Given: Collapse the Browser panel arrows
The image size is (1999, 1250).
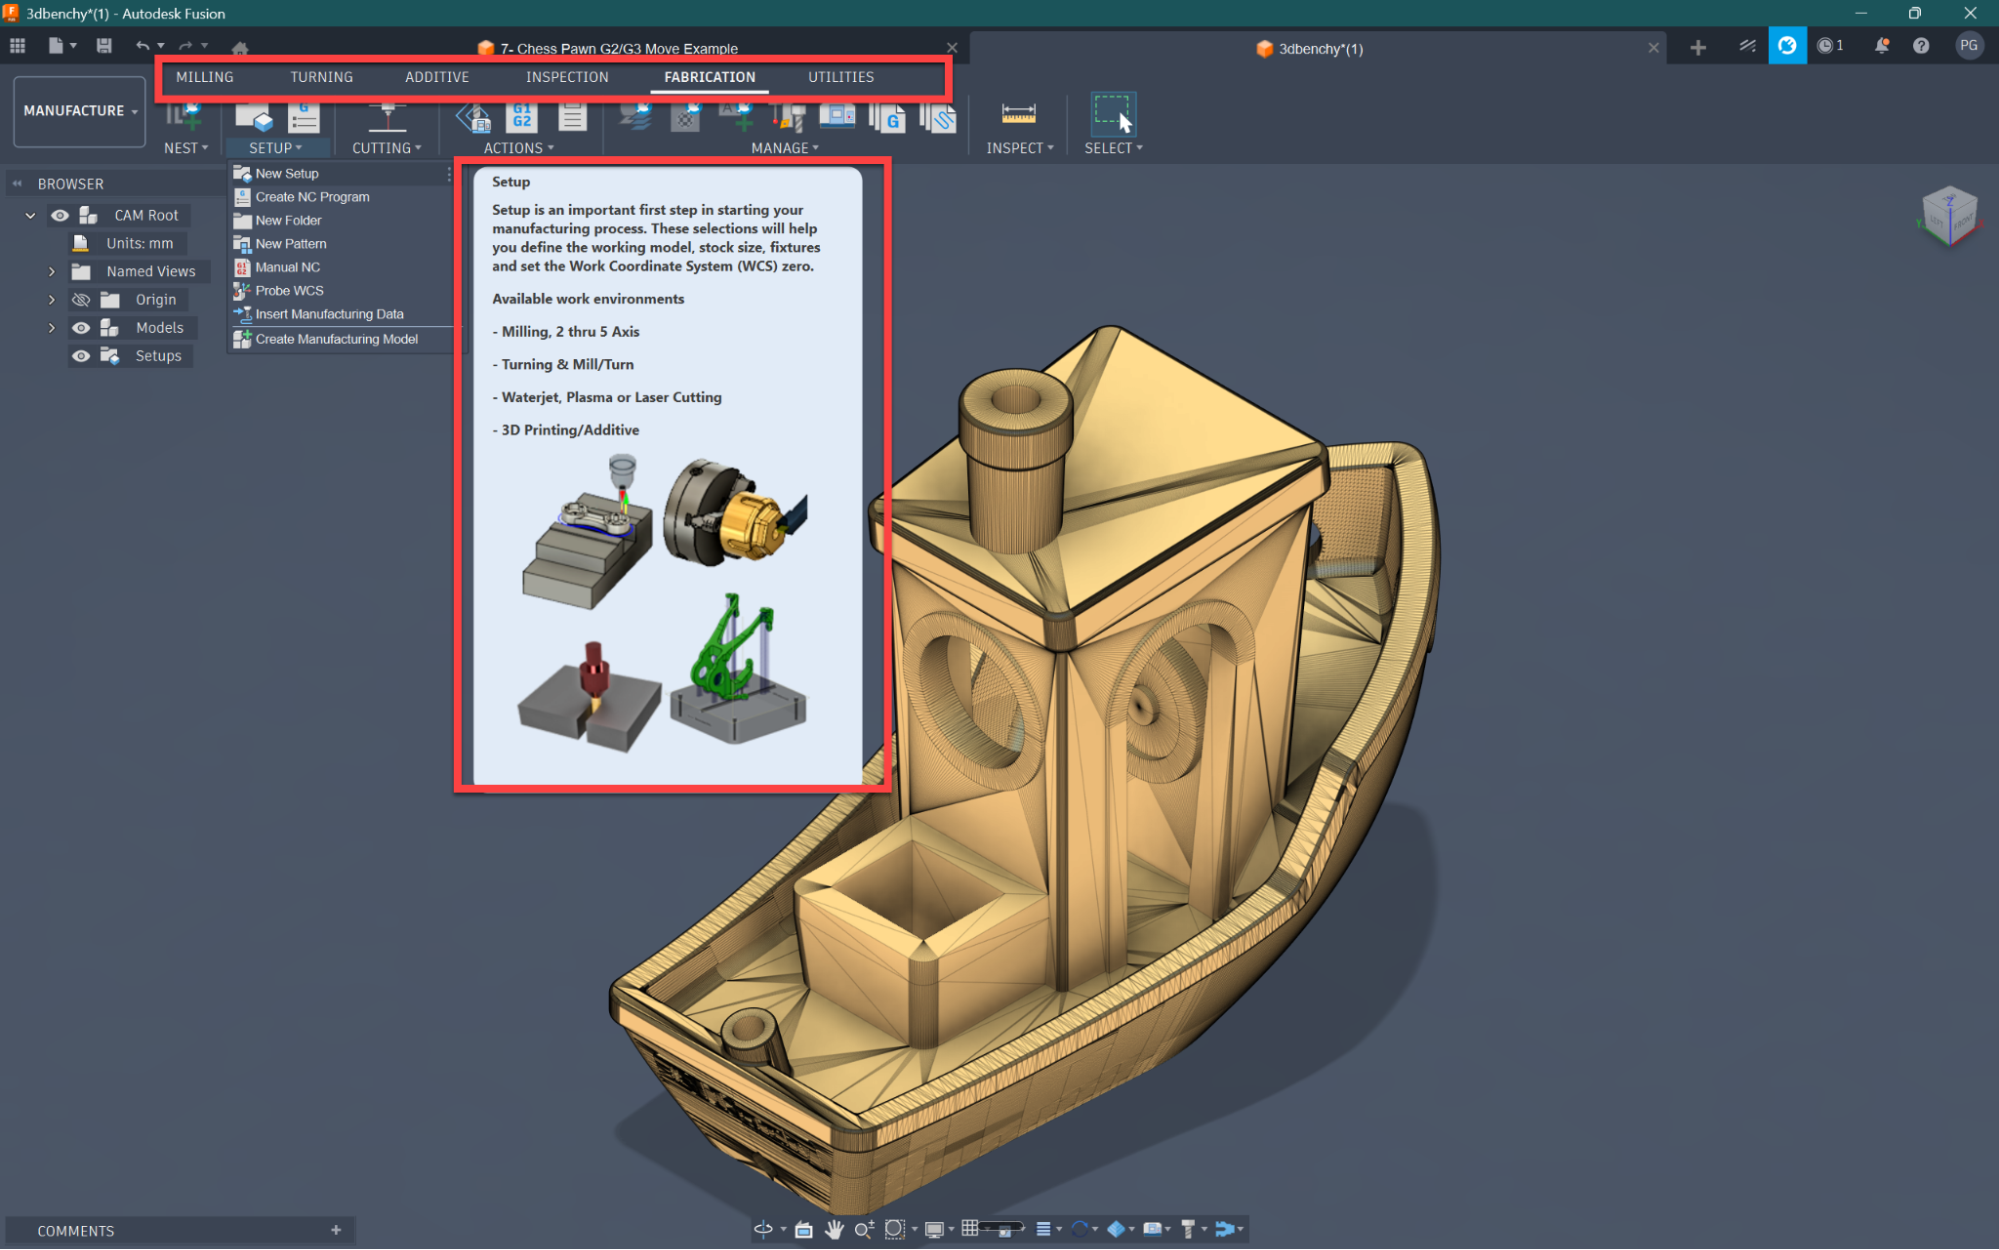Looking at the screenshot, I should [x=17, y=184].
